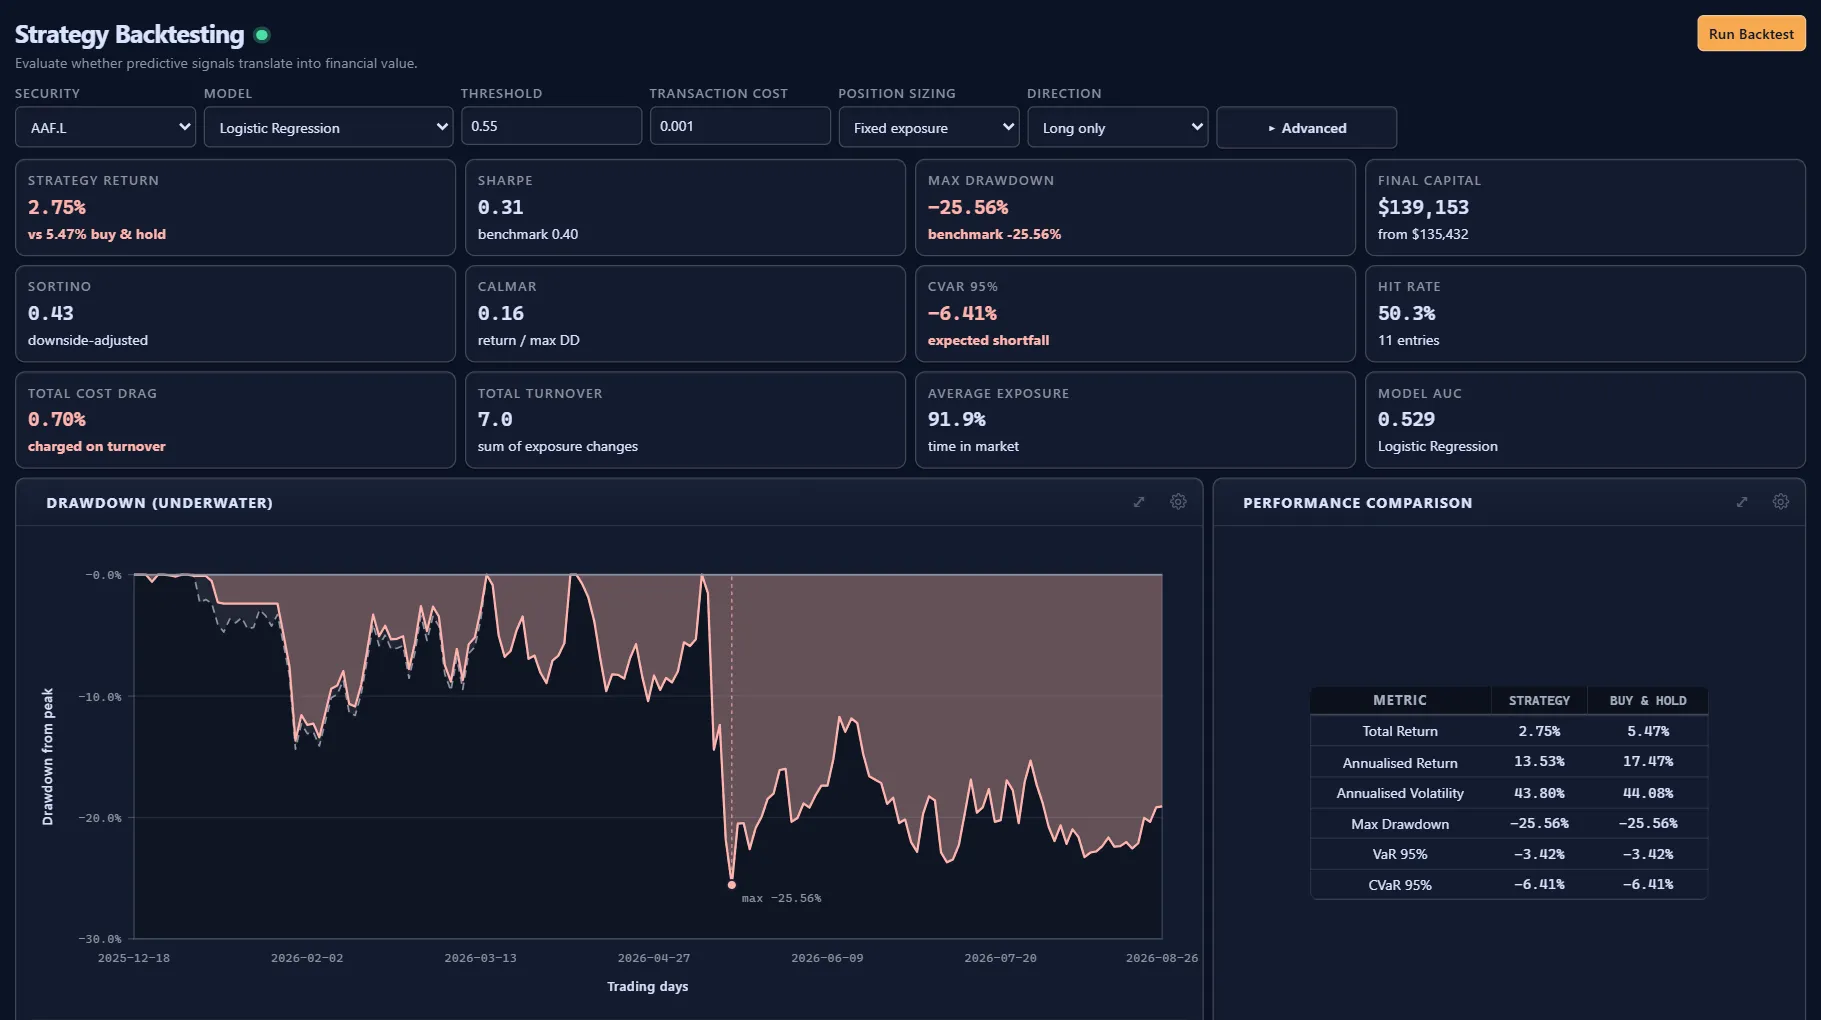
Task: Open Drawdown chart settings gear
Action: pos(1178,502)
